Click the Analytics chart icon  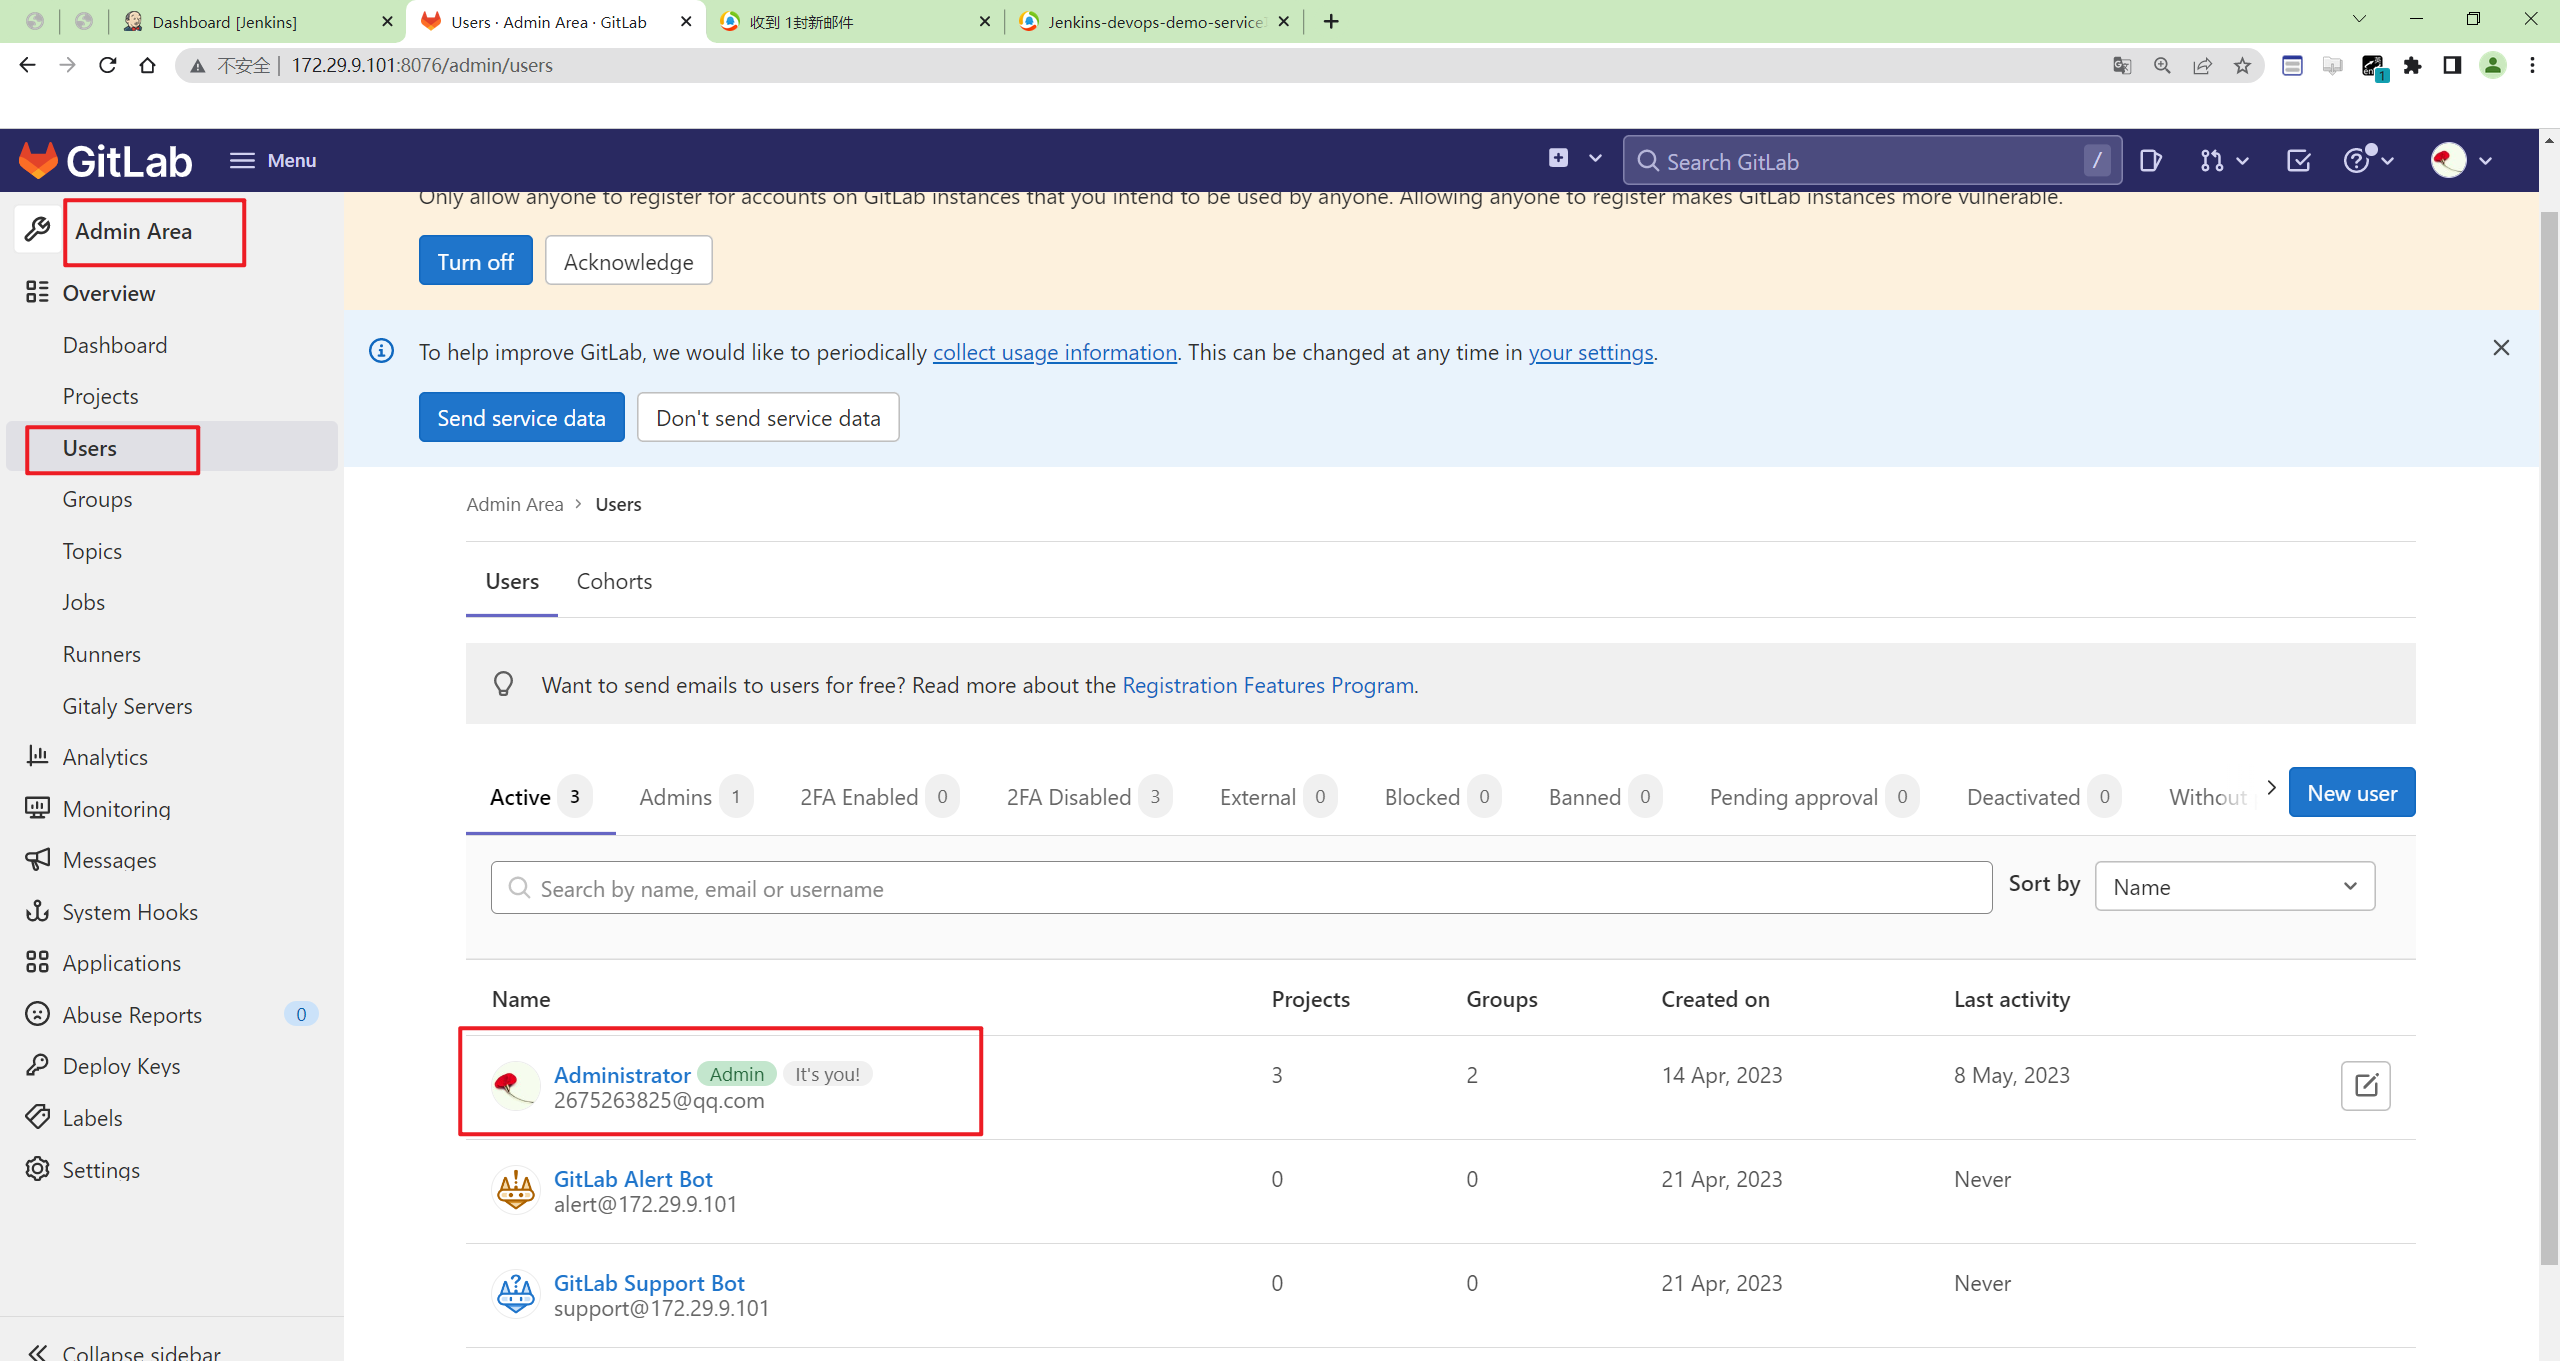[x=38, y=756]
